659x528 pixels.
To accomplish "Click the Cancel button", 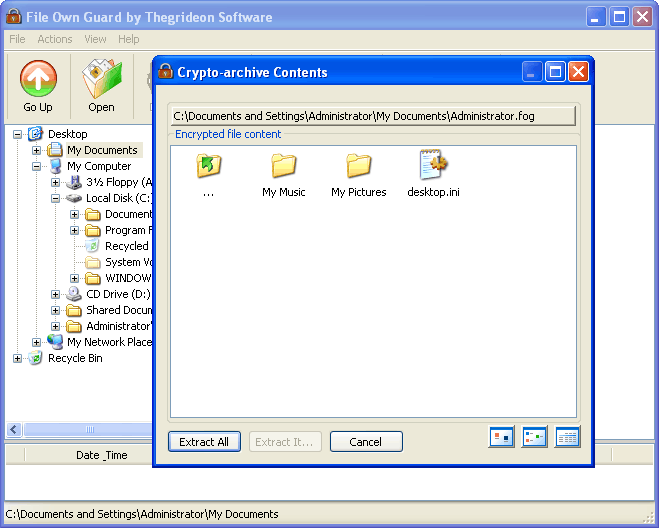I will (x=366, y=441).
